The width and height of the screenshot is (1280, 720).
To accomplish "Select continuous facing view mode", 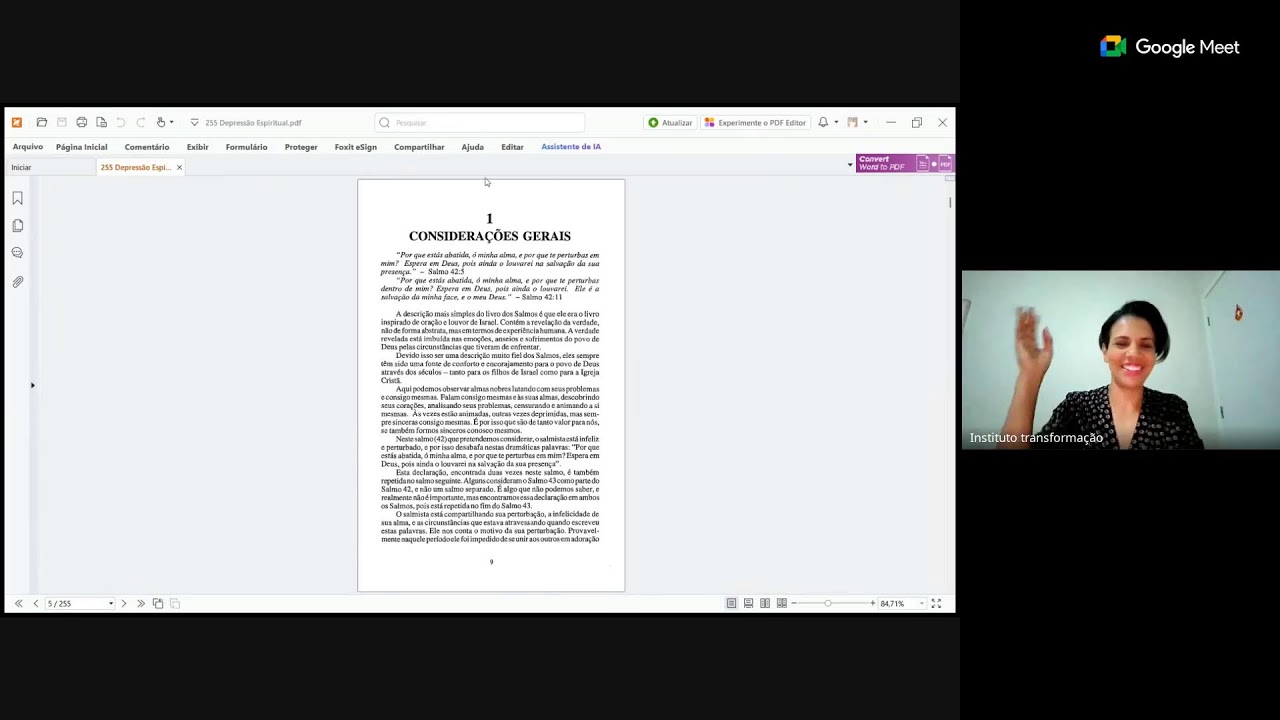I will coord(782,603).
